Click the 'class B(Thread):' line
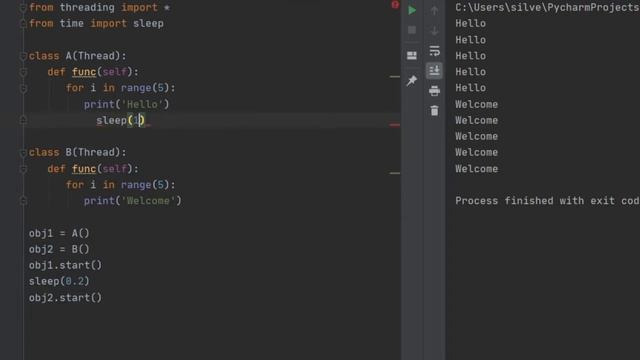Screen dimensions: 640x360 coord(78,152)
